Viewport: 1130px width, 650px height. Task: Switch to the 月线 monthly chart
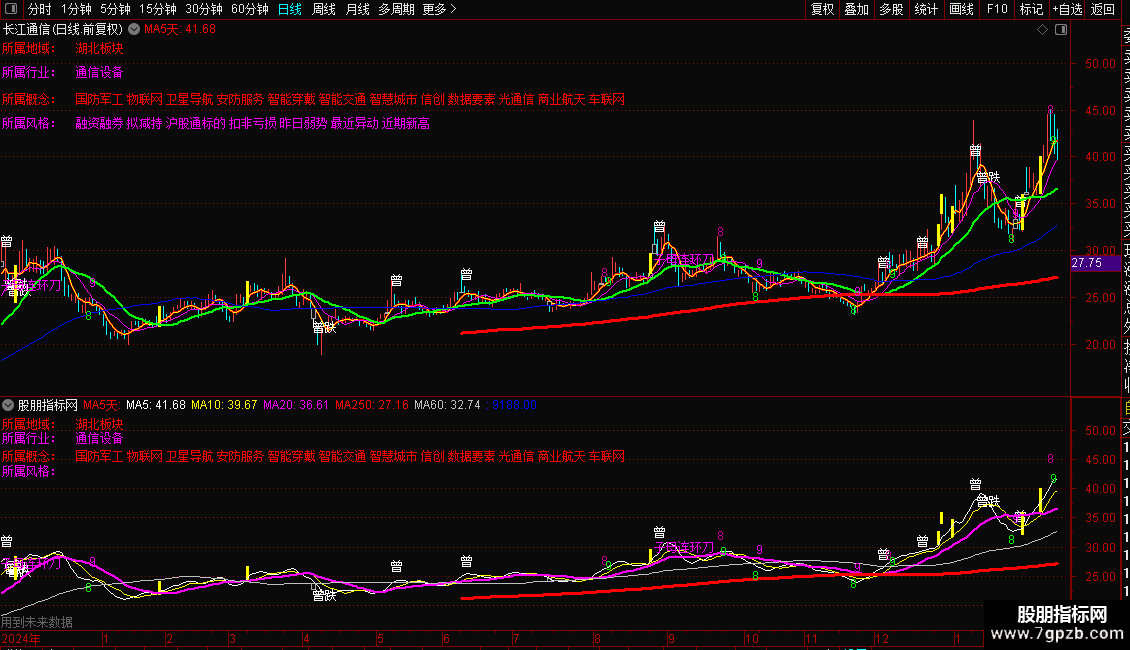tap(357, 9)
